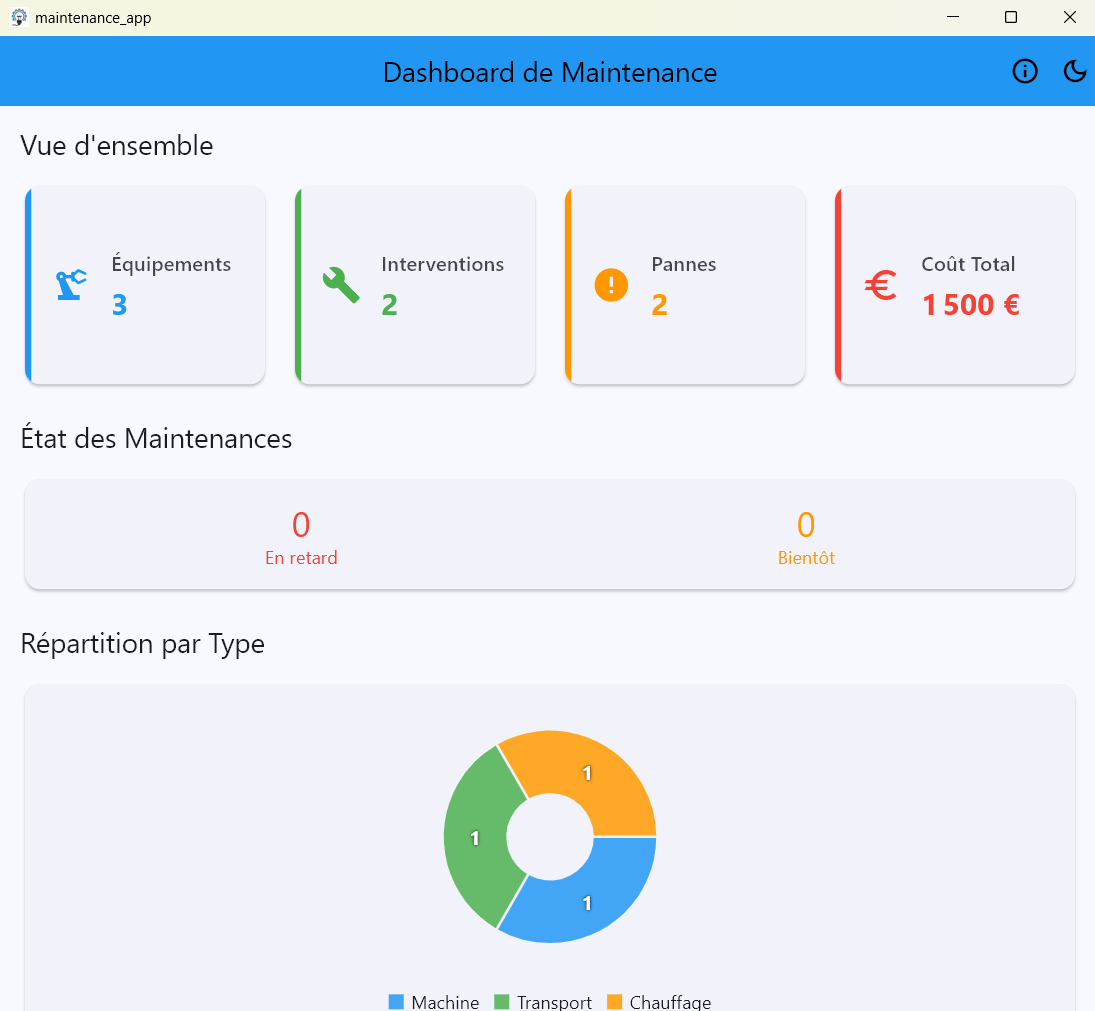
Task: Select the Machine legend label
Action: pyautogui.click(x=446, y=1003)
